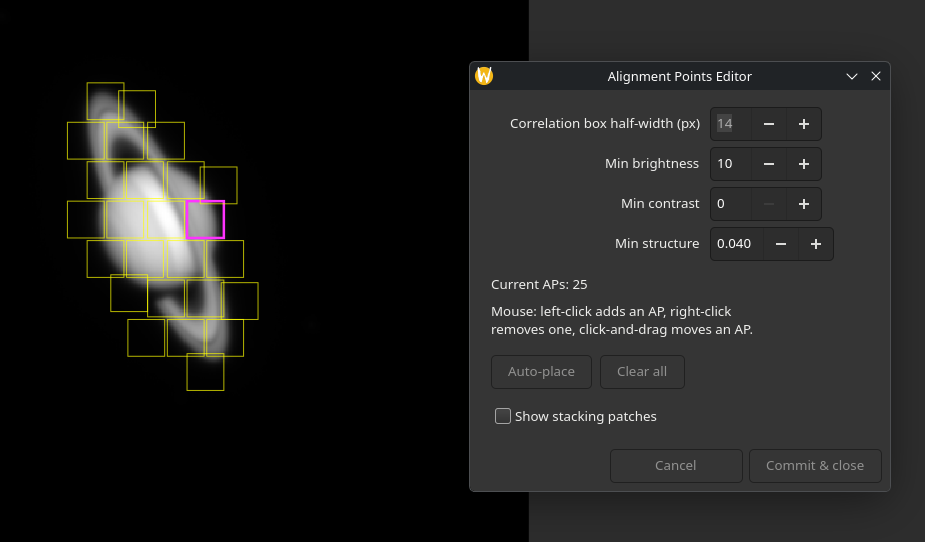This screenshot has height=542, width=925.
Task: Click the bottommost yellow alignment box
Action: pos(205,372)
